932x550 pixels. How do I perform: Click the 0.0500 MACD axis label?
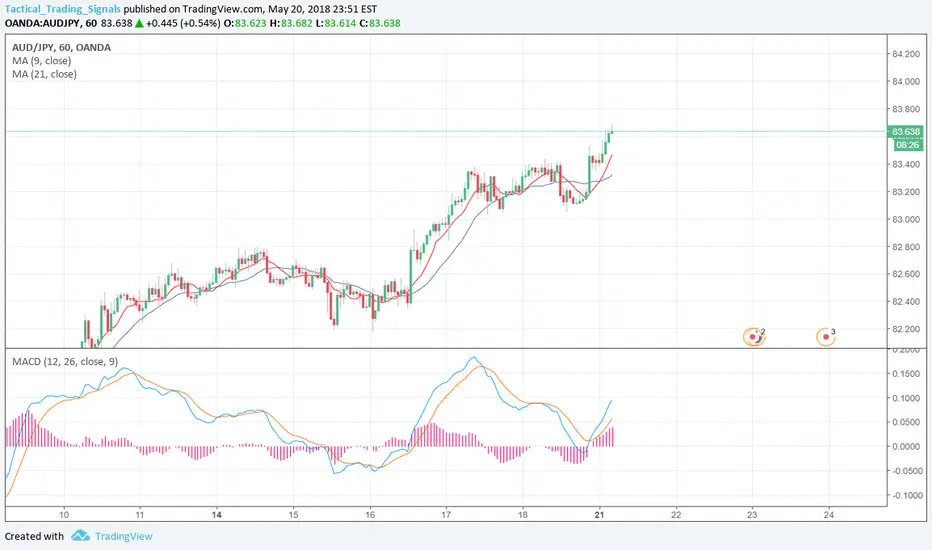coord(908,422)
